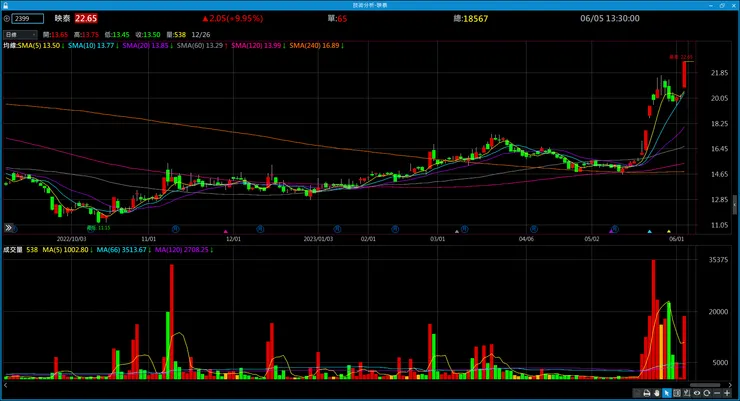The height and width of the screenshot is (401, 740).
Task: Select the hand pan tool
Action: point(657,393)
